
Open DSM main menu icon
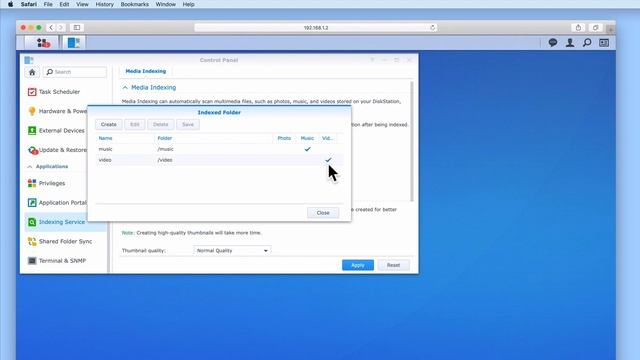click(43, 42)
